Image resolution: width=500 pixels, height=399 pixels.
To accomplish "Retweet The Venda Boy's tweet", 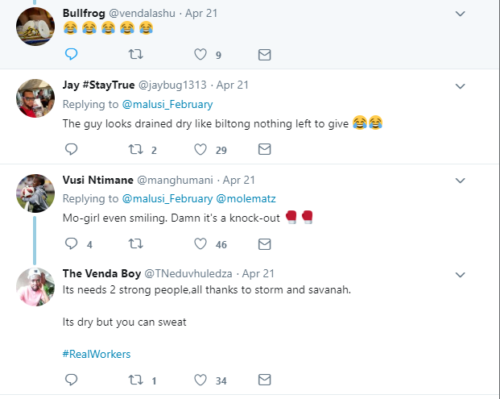I will [136, 380].
